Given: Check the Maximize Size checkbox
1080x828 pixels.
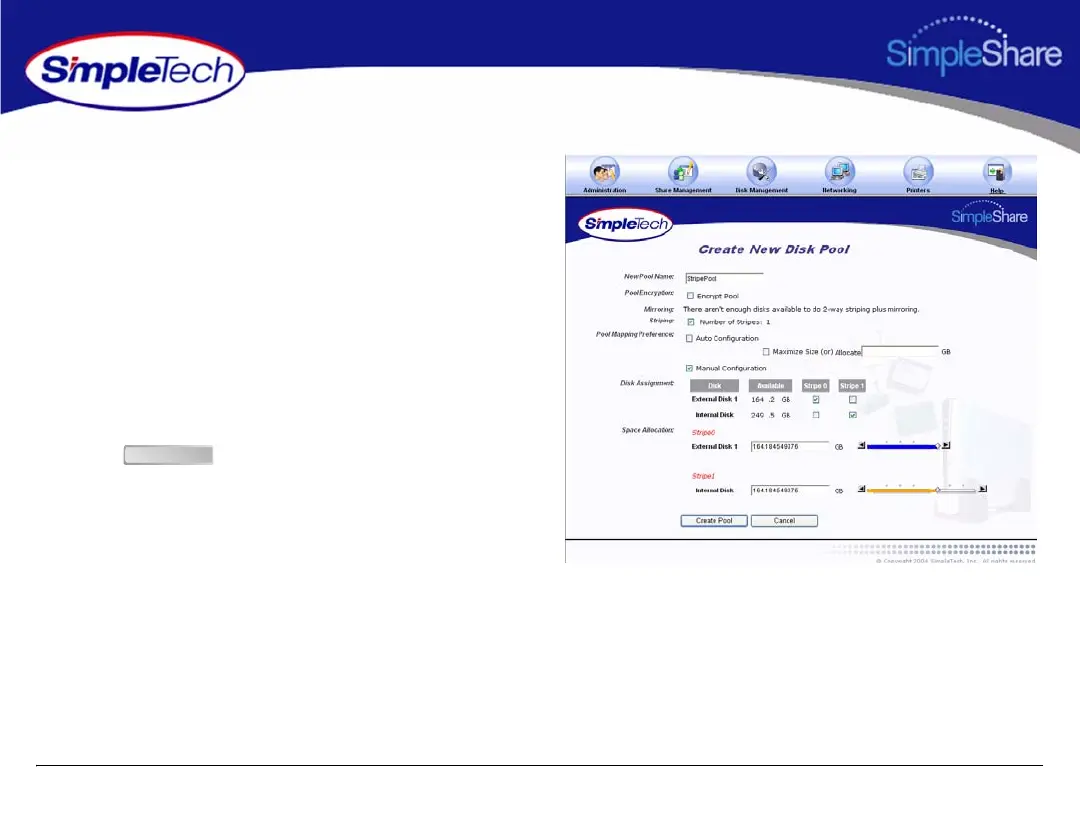Looking at the screenshot, I should (x=766, y=351).
